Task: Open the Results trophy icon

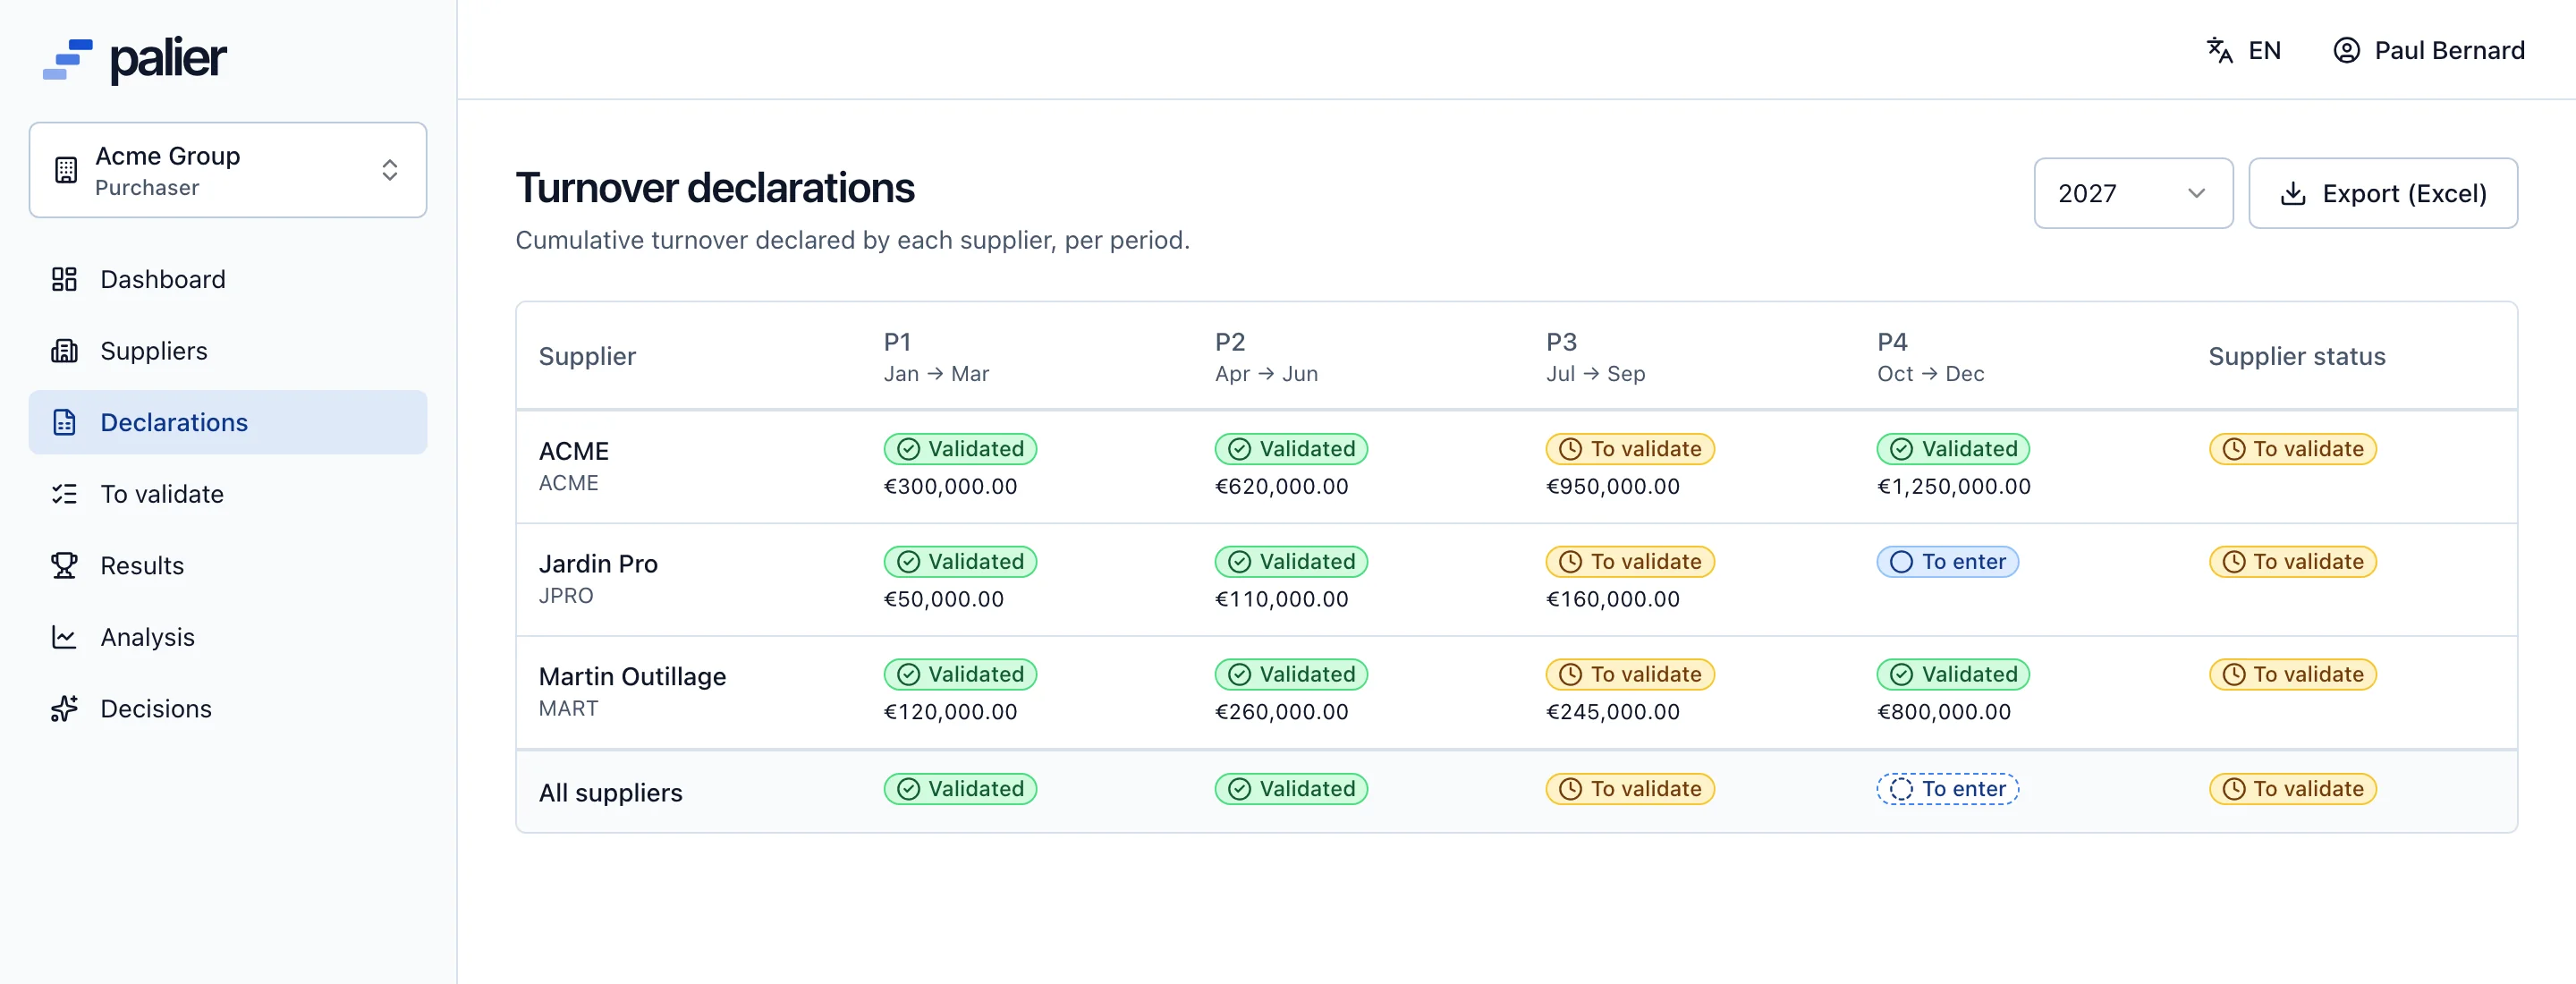Action: (64, 565)
